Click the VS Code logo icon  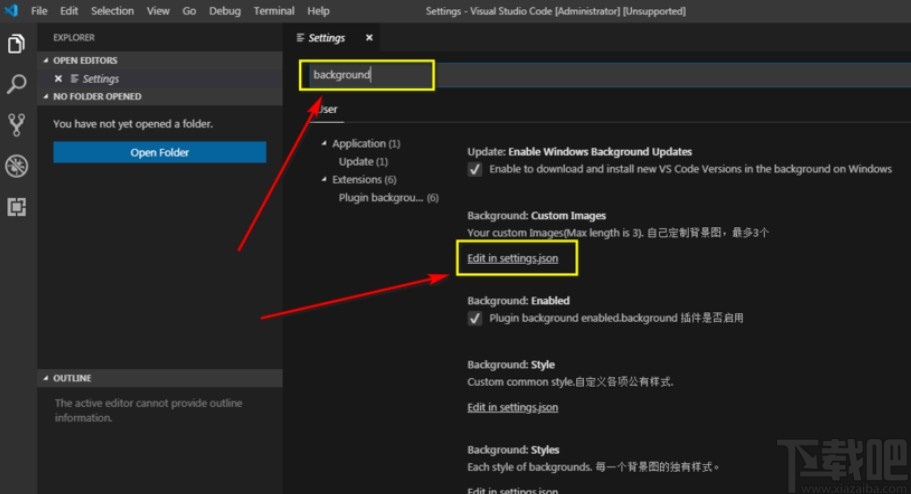[x=11, y=10]
